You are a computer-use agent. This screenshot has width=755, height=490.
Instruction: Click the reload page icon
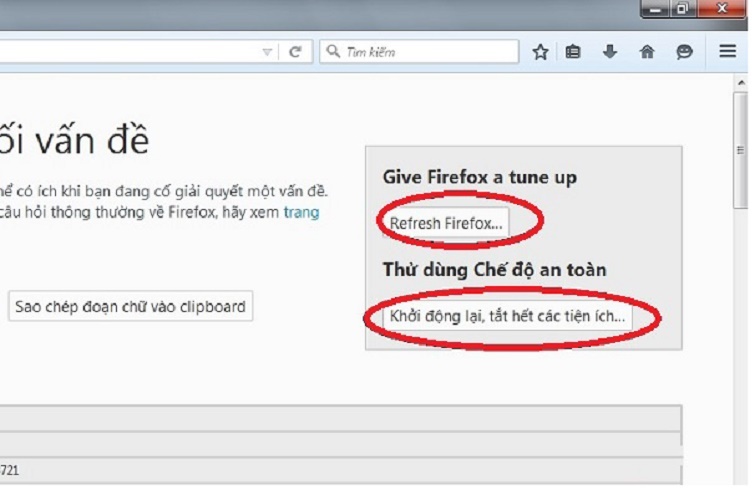pyautogui.click(x=295, y=52)
